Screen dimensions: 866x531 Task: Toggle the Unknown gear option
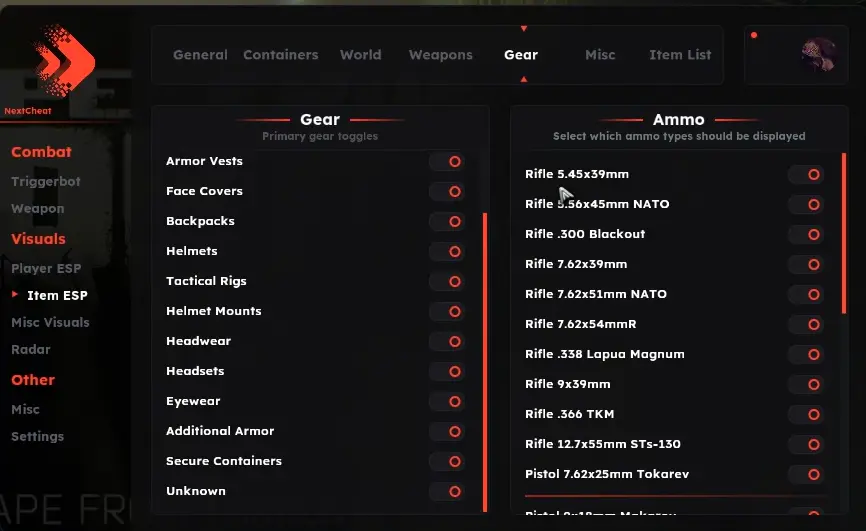pos(447,491)
